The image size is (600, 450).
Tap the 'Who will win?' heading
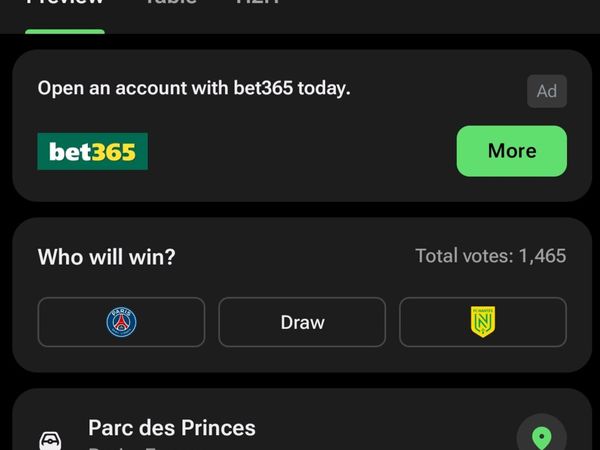coord(106,257)
